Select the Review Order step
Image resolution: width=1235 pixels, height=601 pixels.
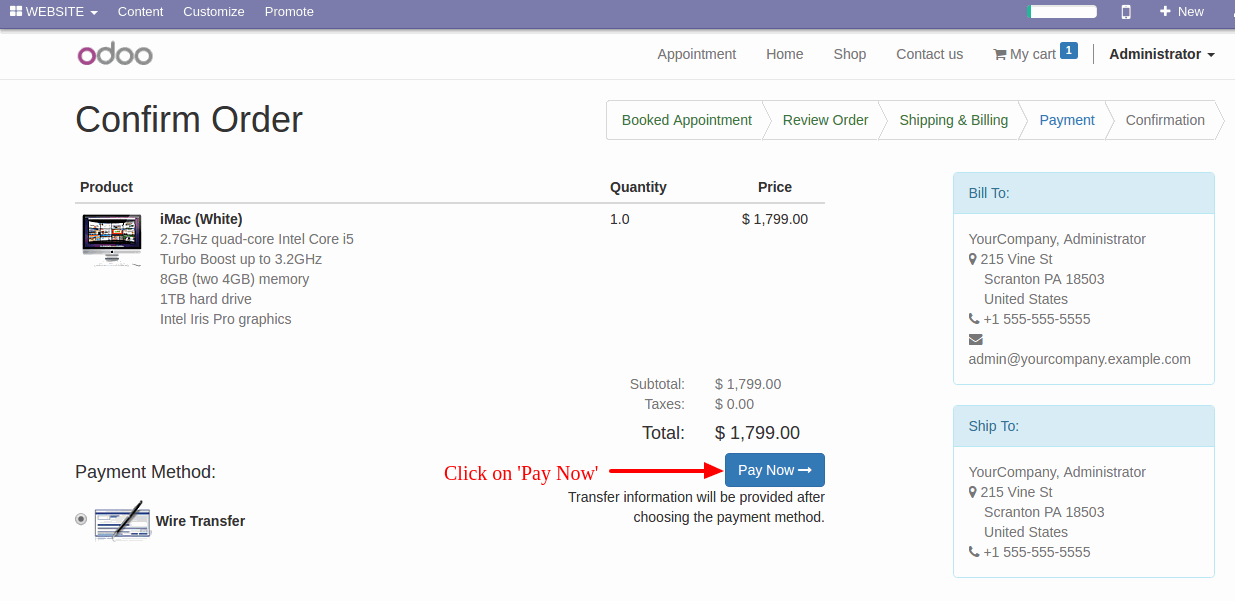[x=825, y=120]
